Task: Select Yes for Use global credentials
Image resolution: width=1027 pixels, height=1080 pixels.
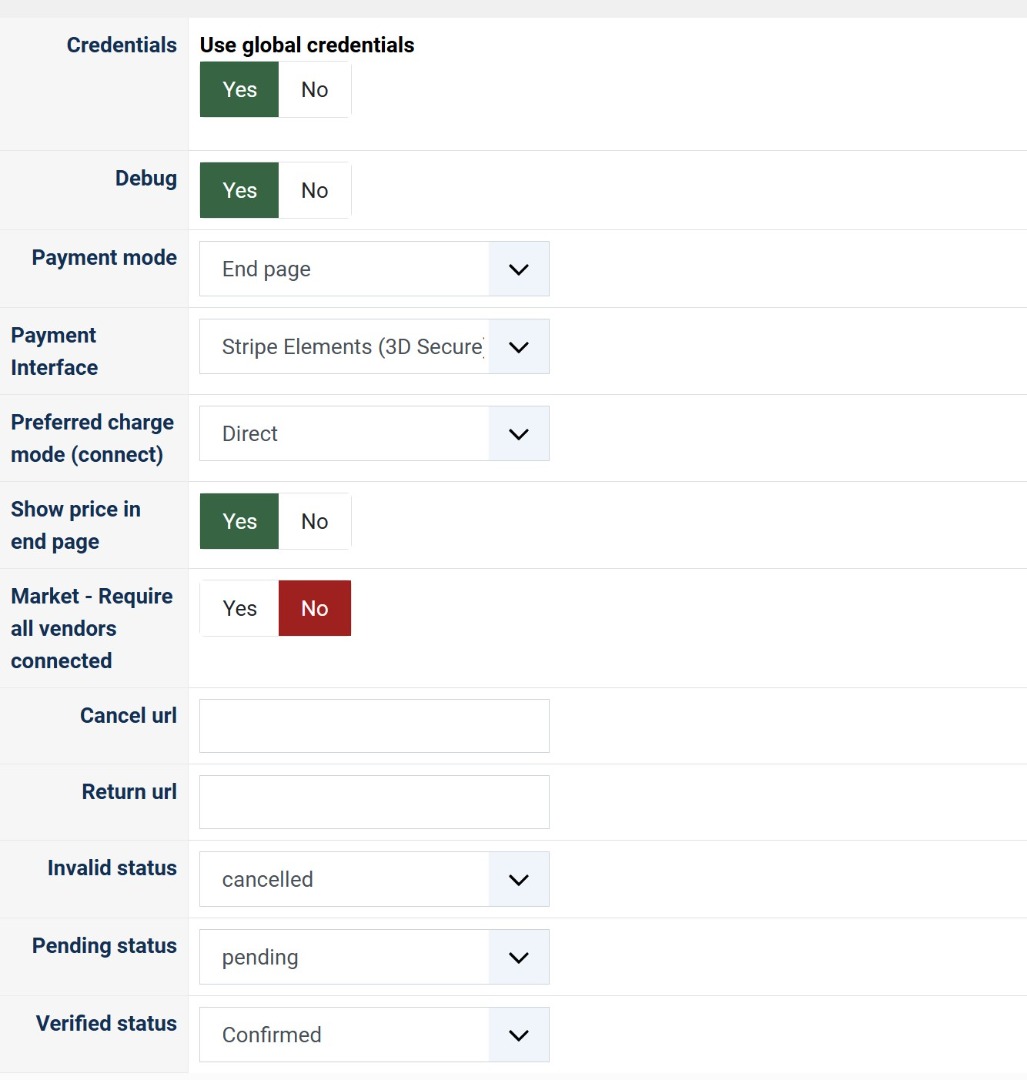Action: [239, 90]
